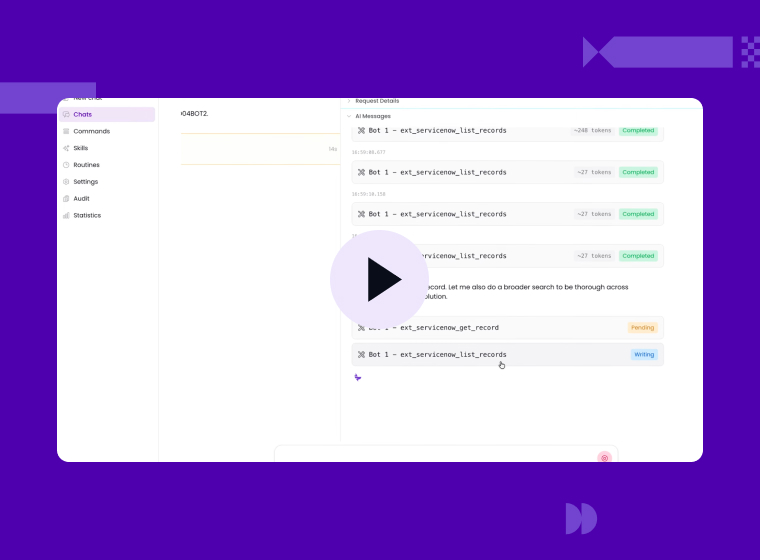Click the ~248 tokens label

592,130
